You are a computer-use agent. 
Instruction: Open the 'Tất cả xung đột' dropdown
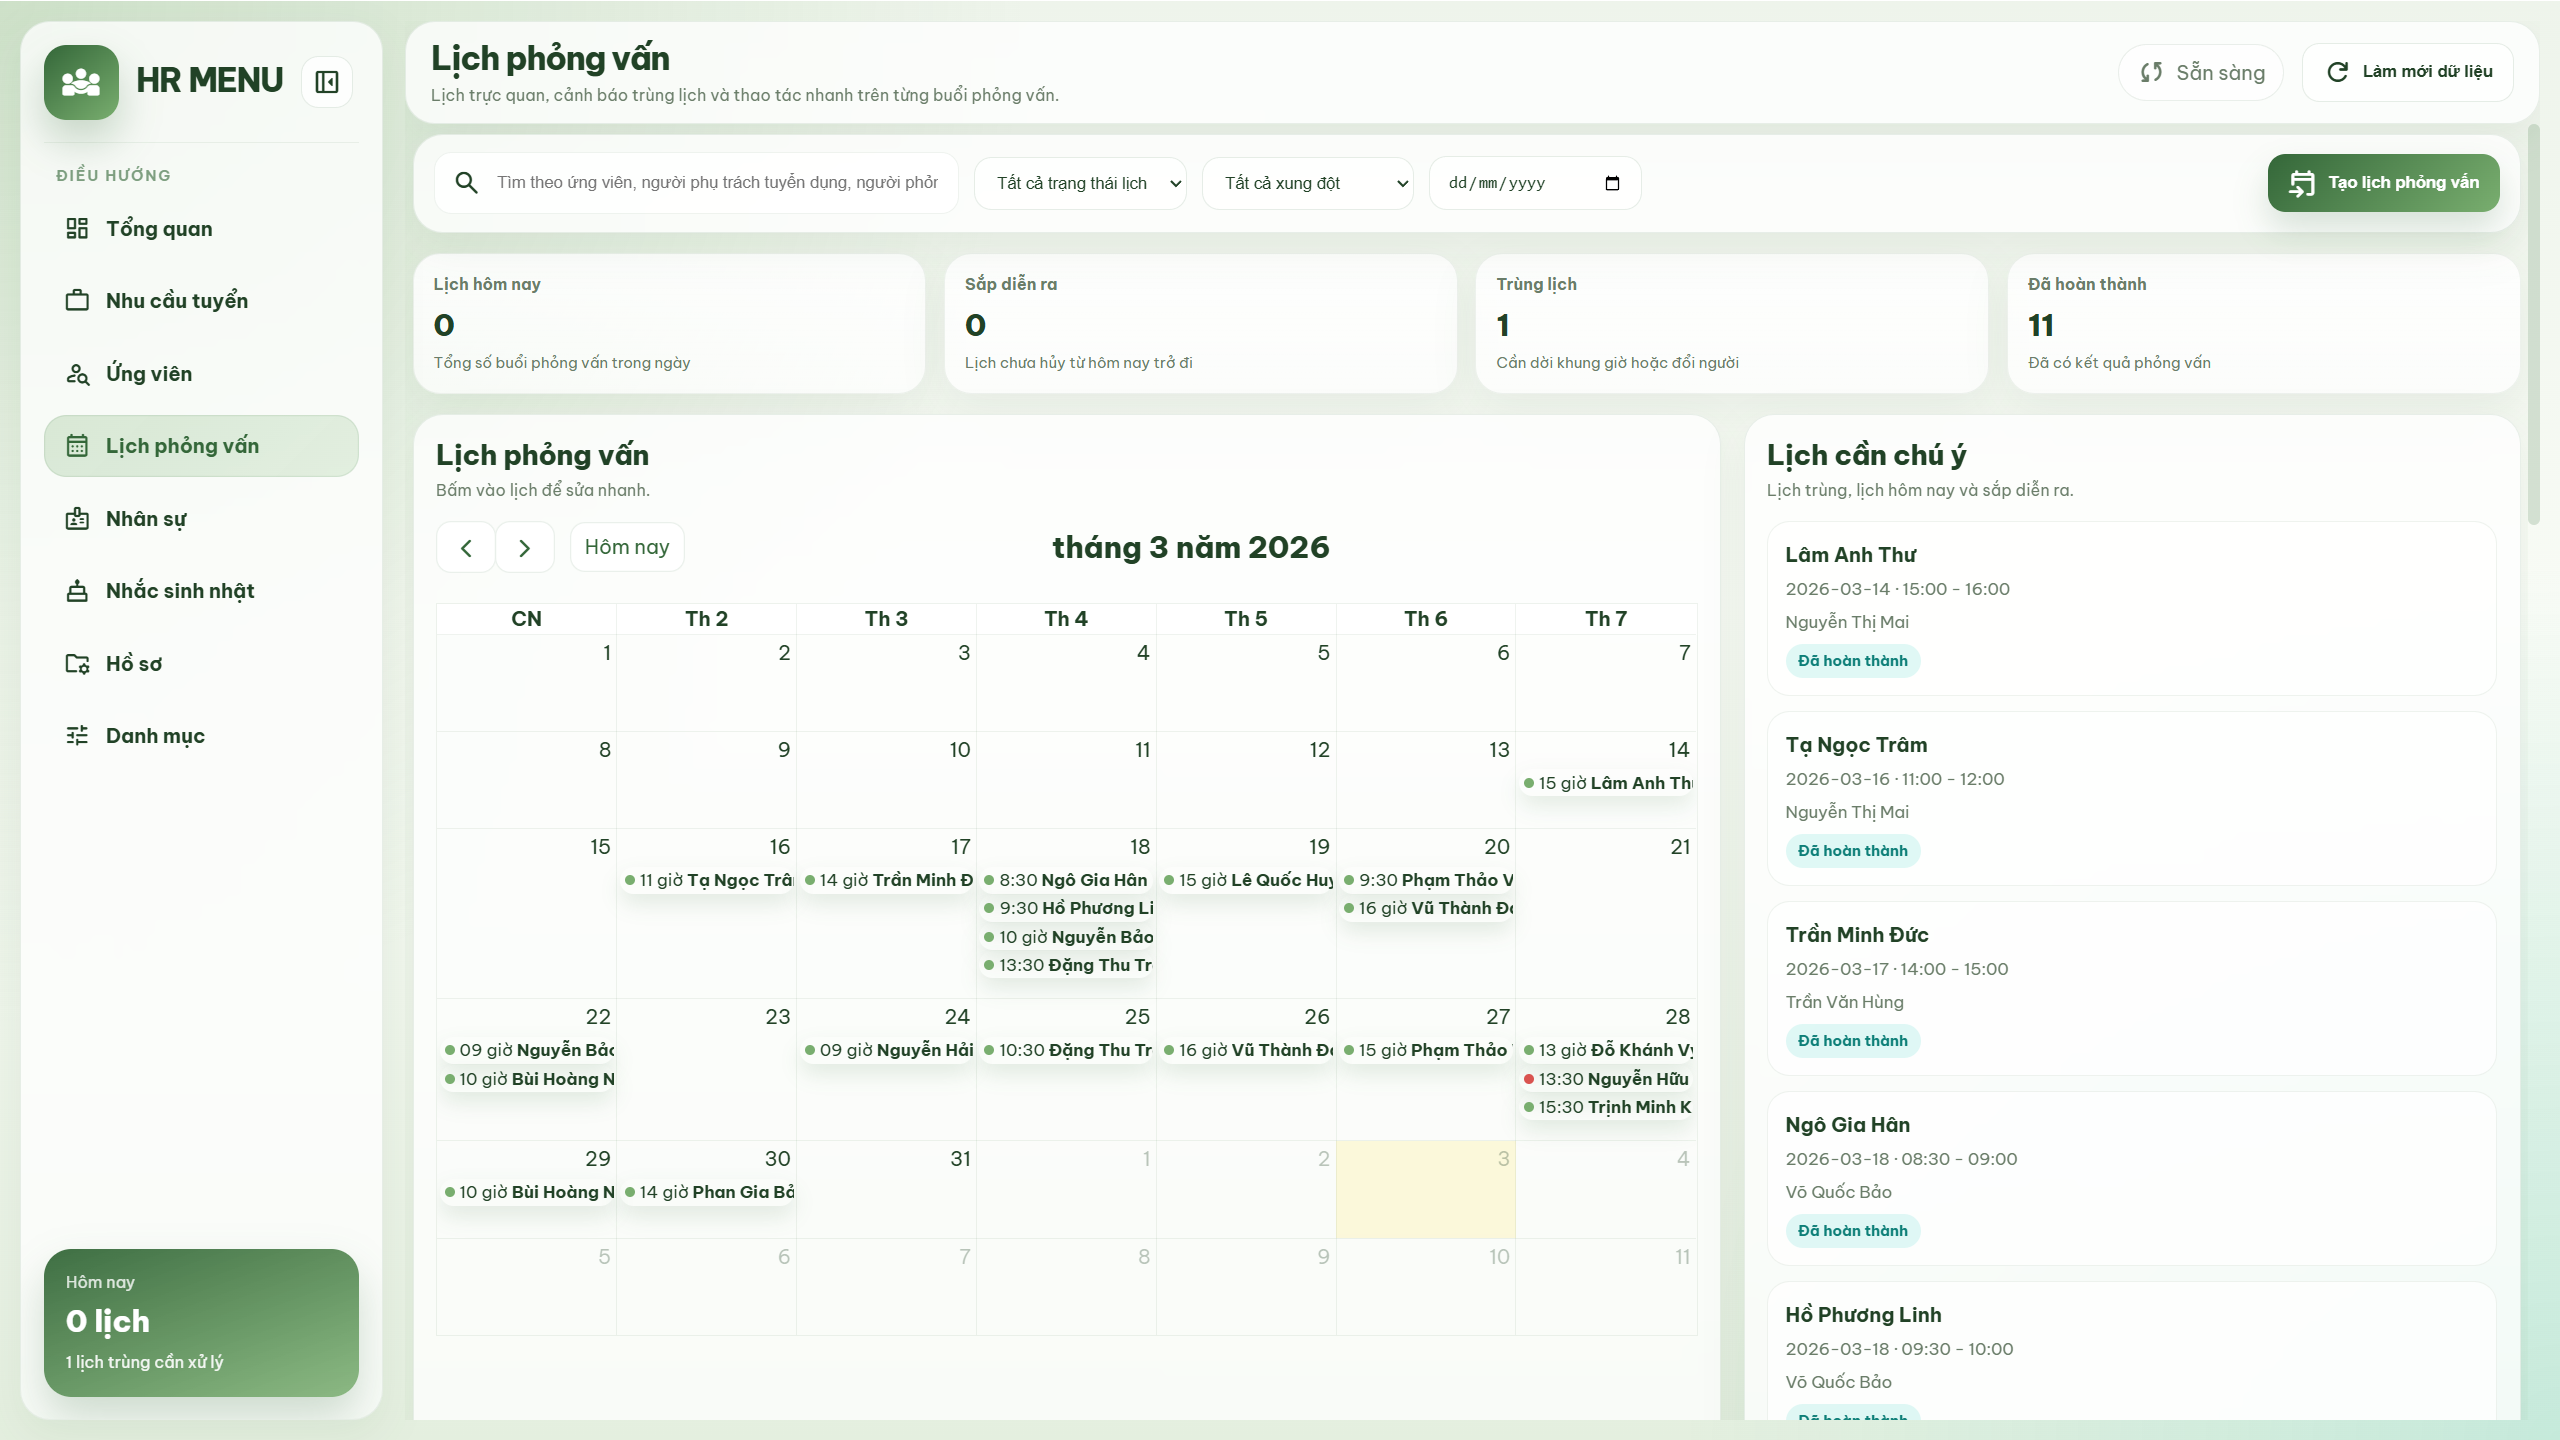tap(1308, 183)
